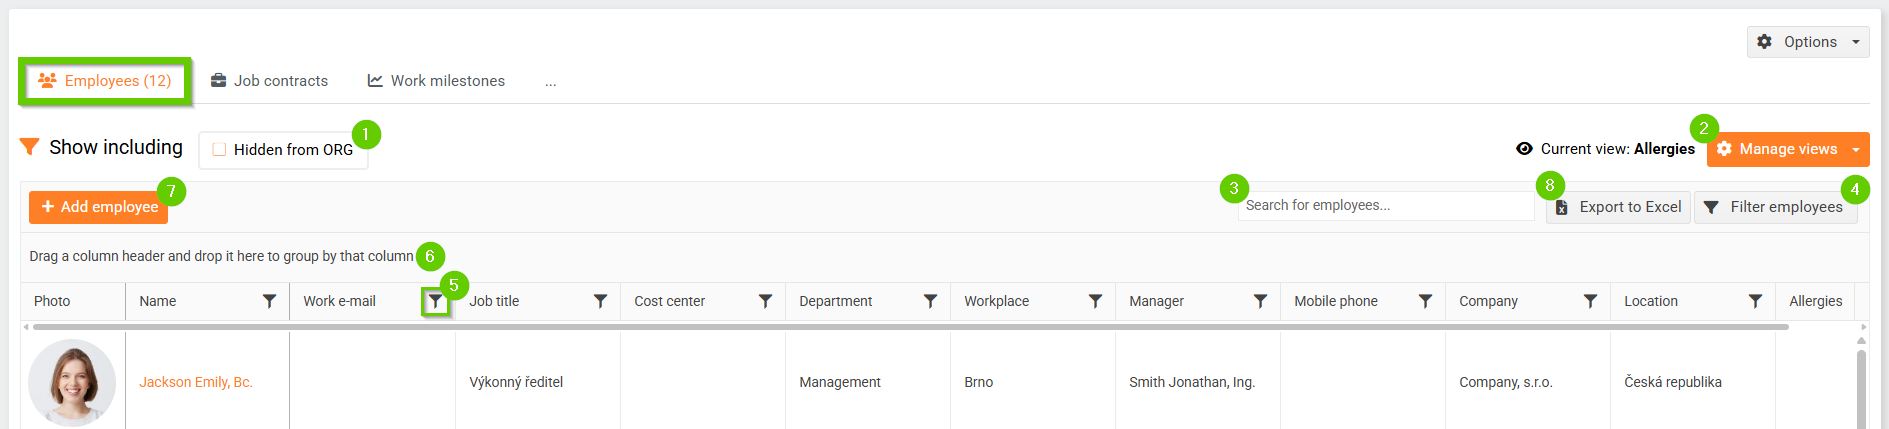Open the Department column filter icon
The width and height of the screenshot is (1889, 429).
pos(930,301)
